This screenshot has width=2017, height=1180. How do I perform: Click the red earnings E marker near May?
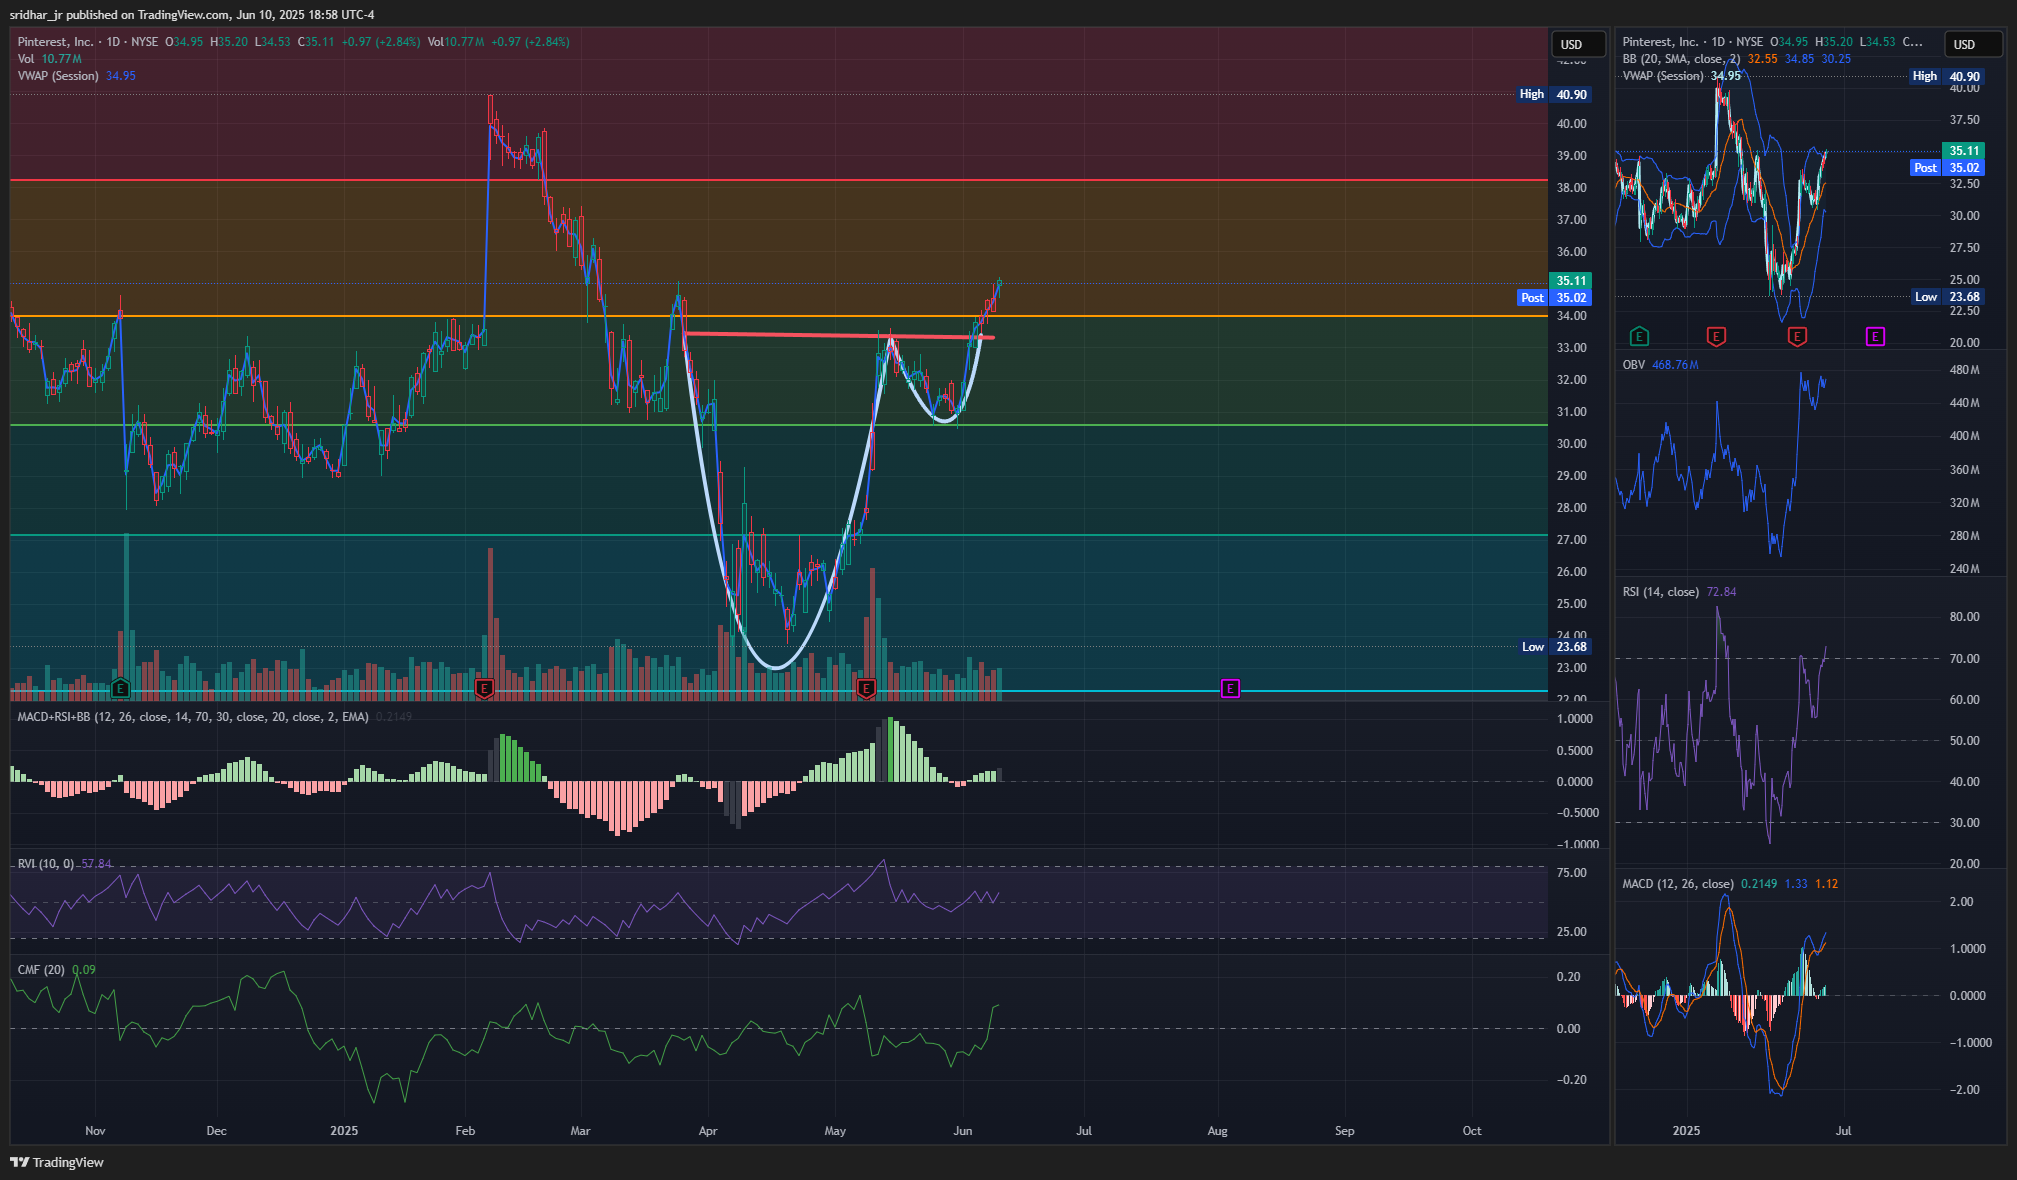point(866,688)
